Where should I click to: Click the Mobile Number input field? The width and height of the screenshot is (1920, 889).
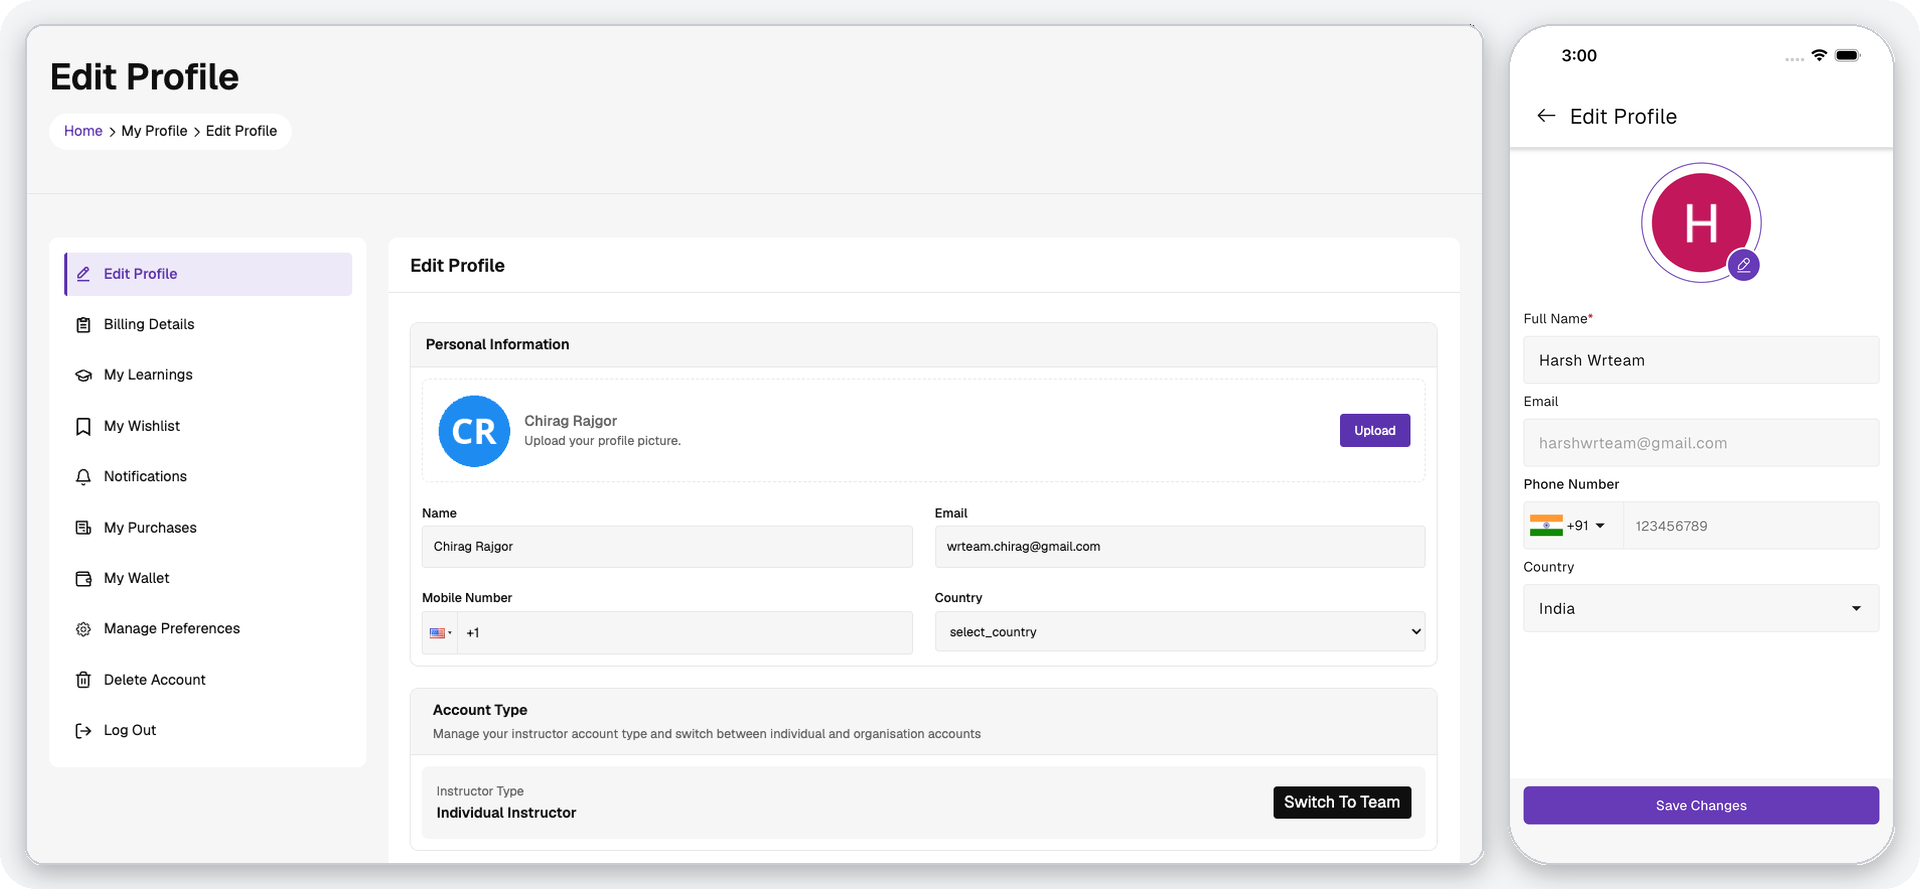[x=685, y=633]
